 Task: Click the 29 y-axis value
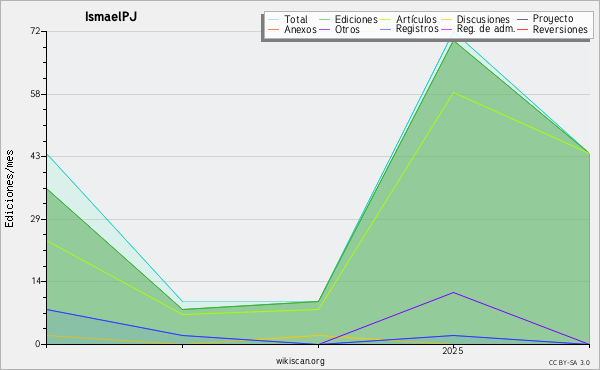(36, 219)
